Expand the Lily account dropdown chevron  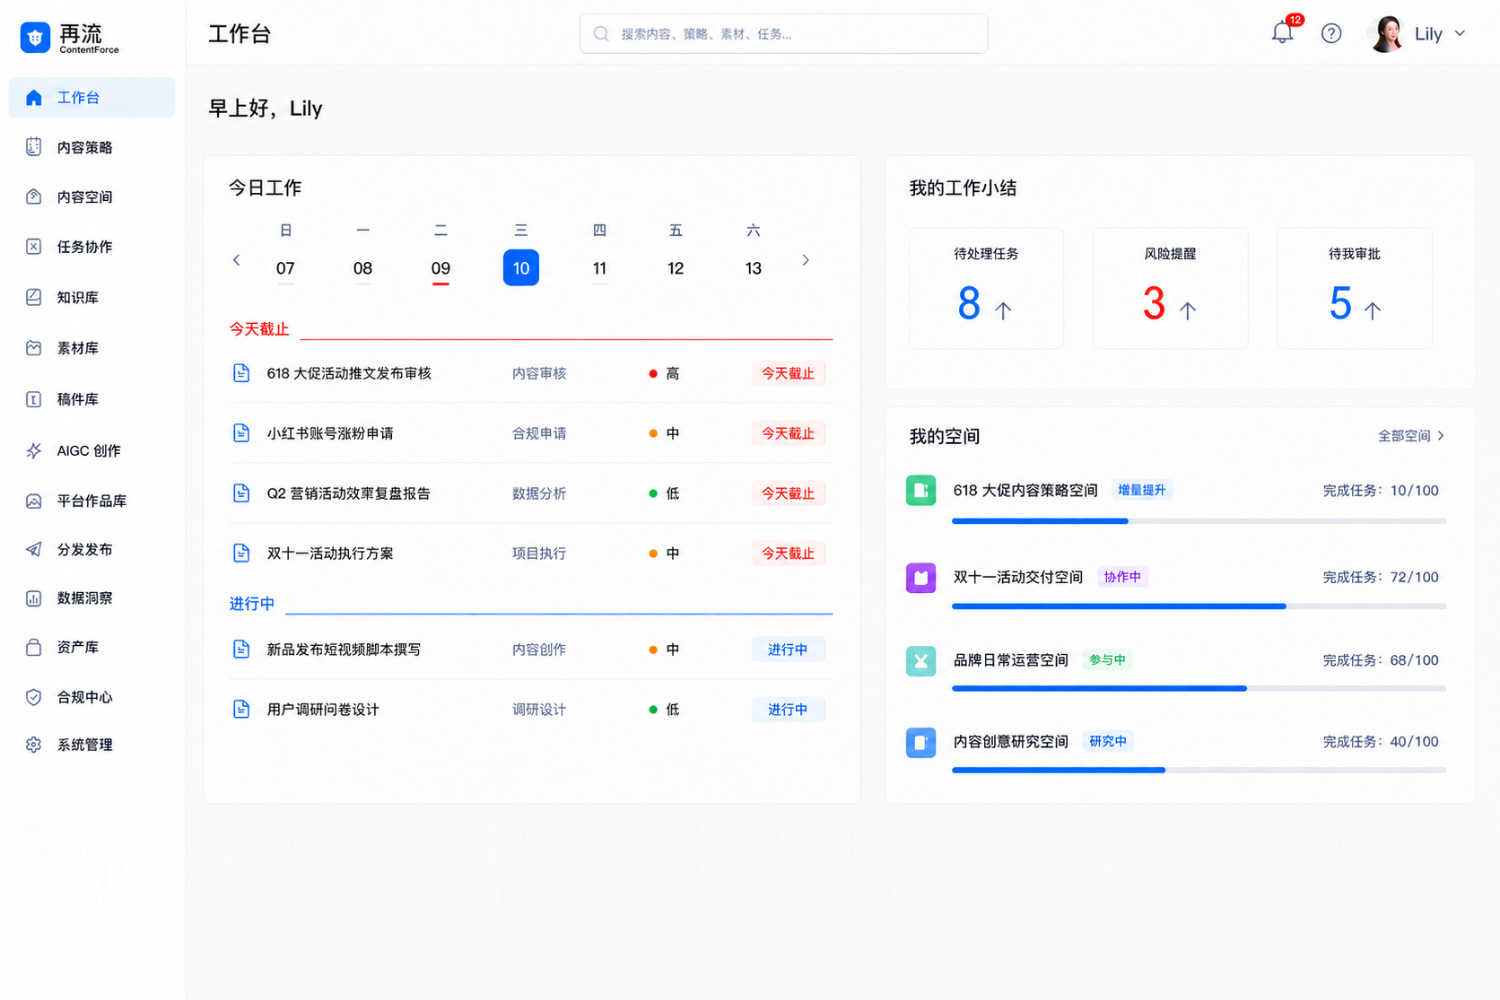(1460, 33)
